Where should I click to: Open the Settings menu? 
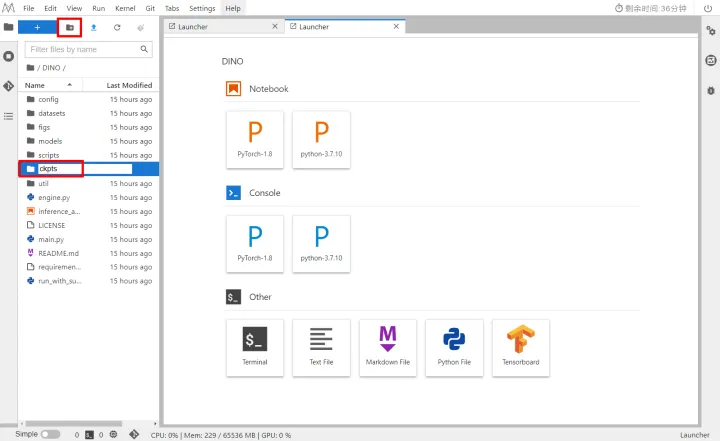tap(202, 8)
